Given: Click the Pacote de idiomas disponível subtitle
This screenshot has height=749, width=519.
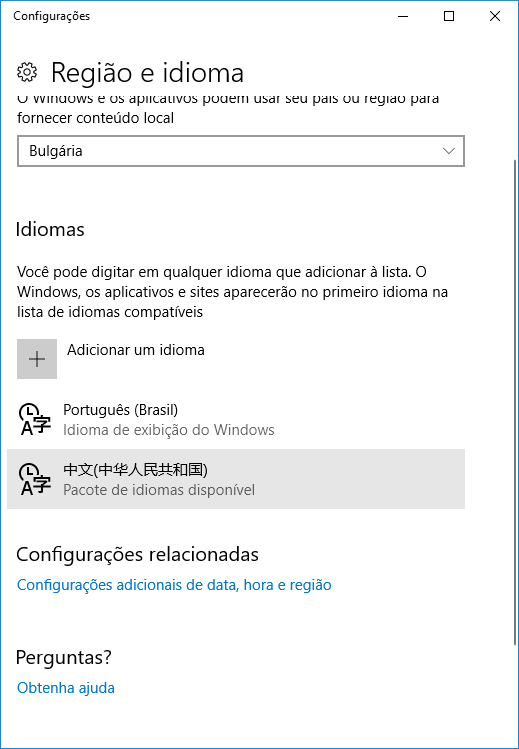Looking at the screenshot, I should point(159,490).
